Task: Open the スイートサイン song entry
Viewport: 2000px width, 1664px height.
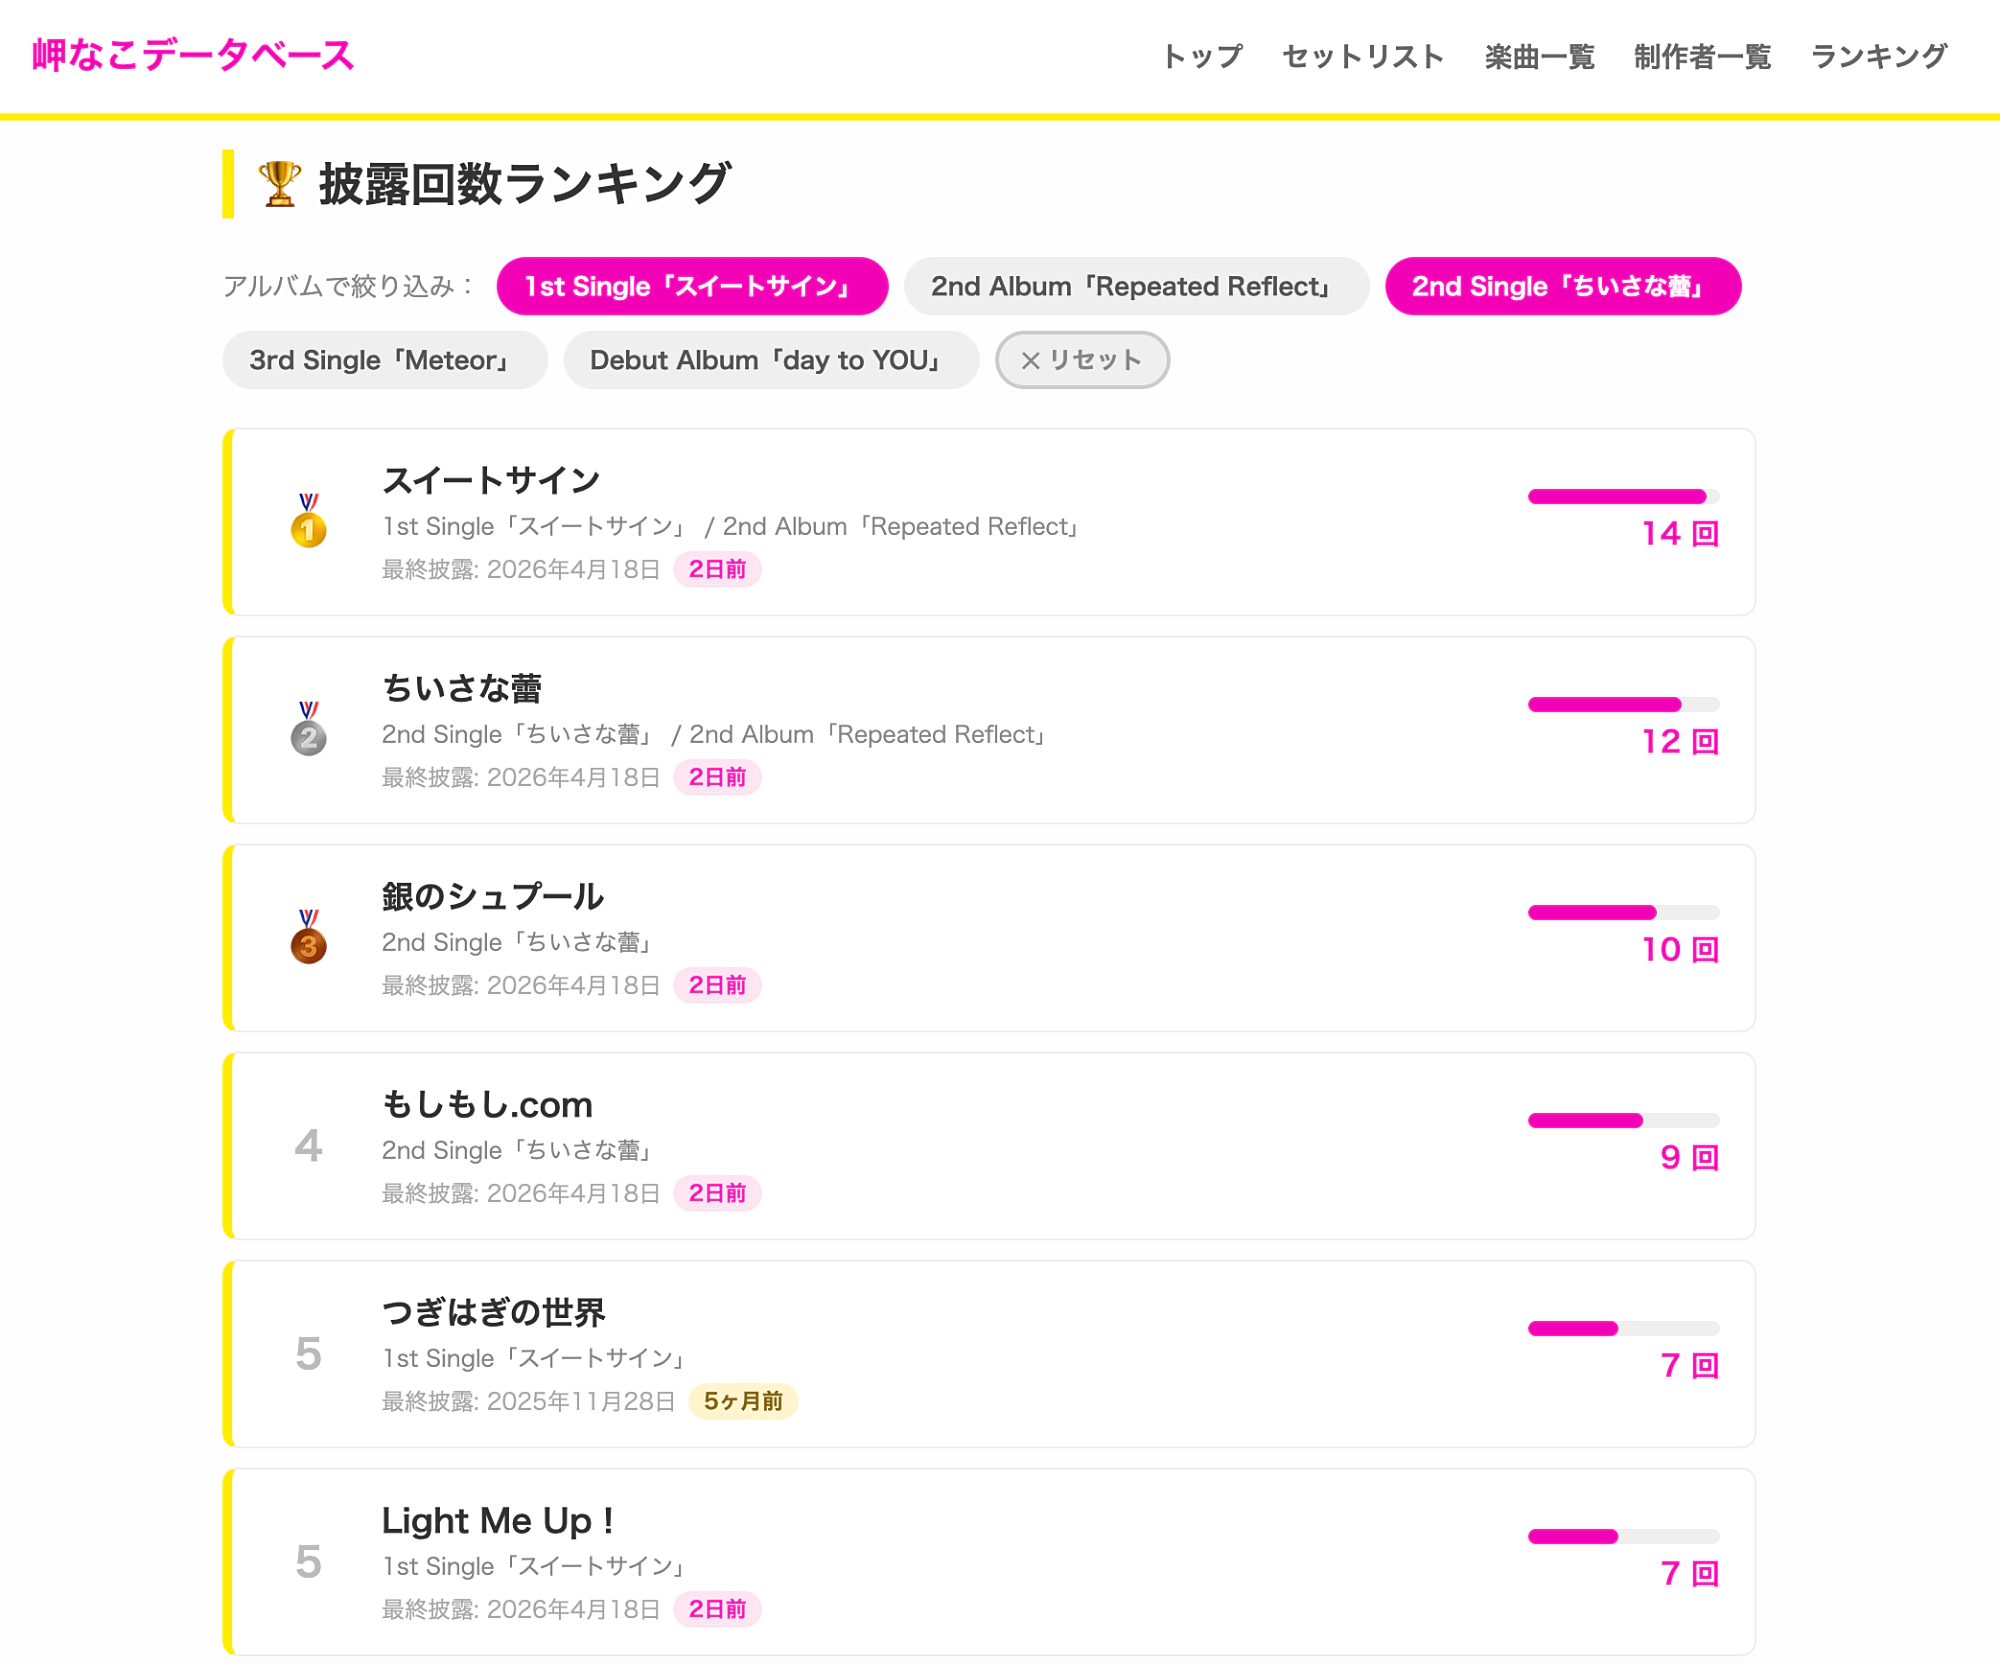Action: tap(491, 481)
